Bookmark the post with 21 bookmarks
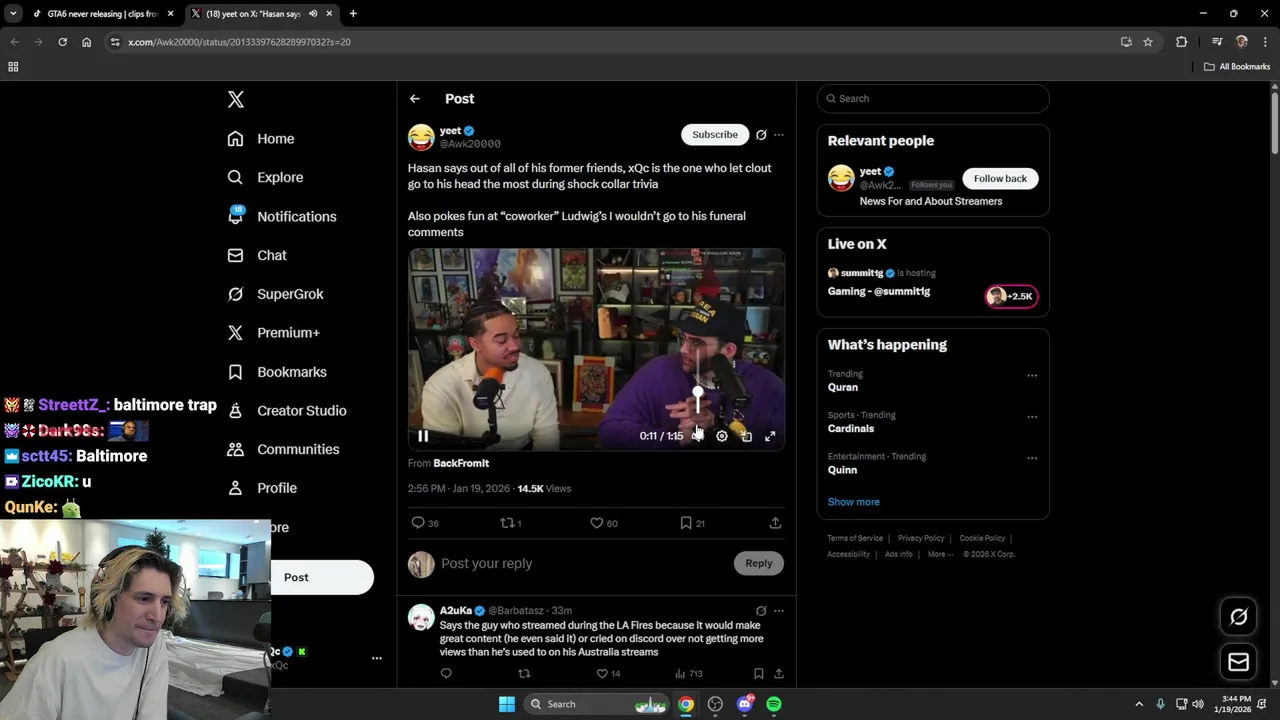Image resolution: width=1280 pixels, height=720 pixels. [693, 523]
